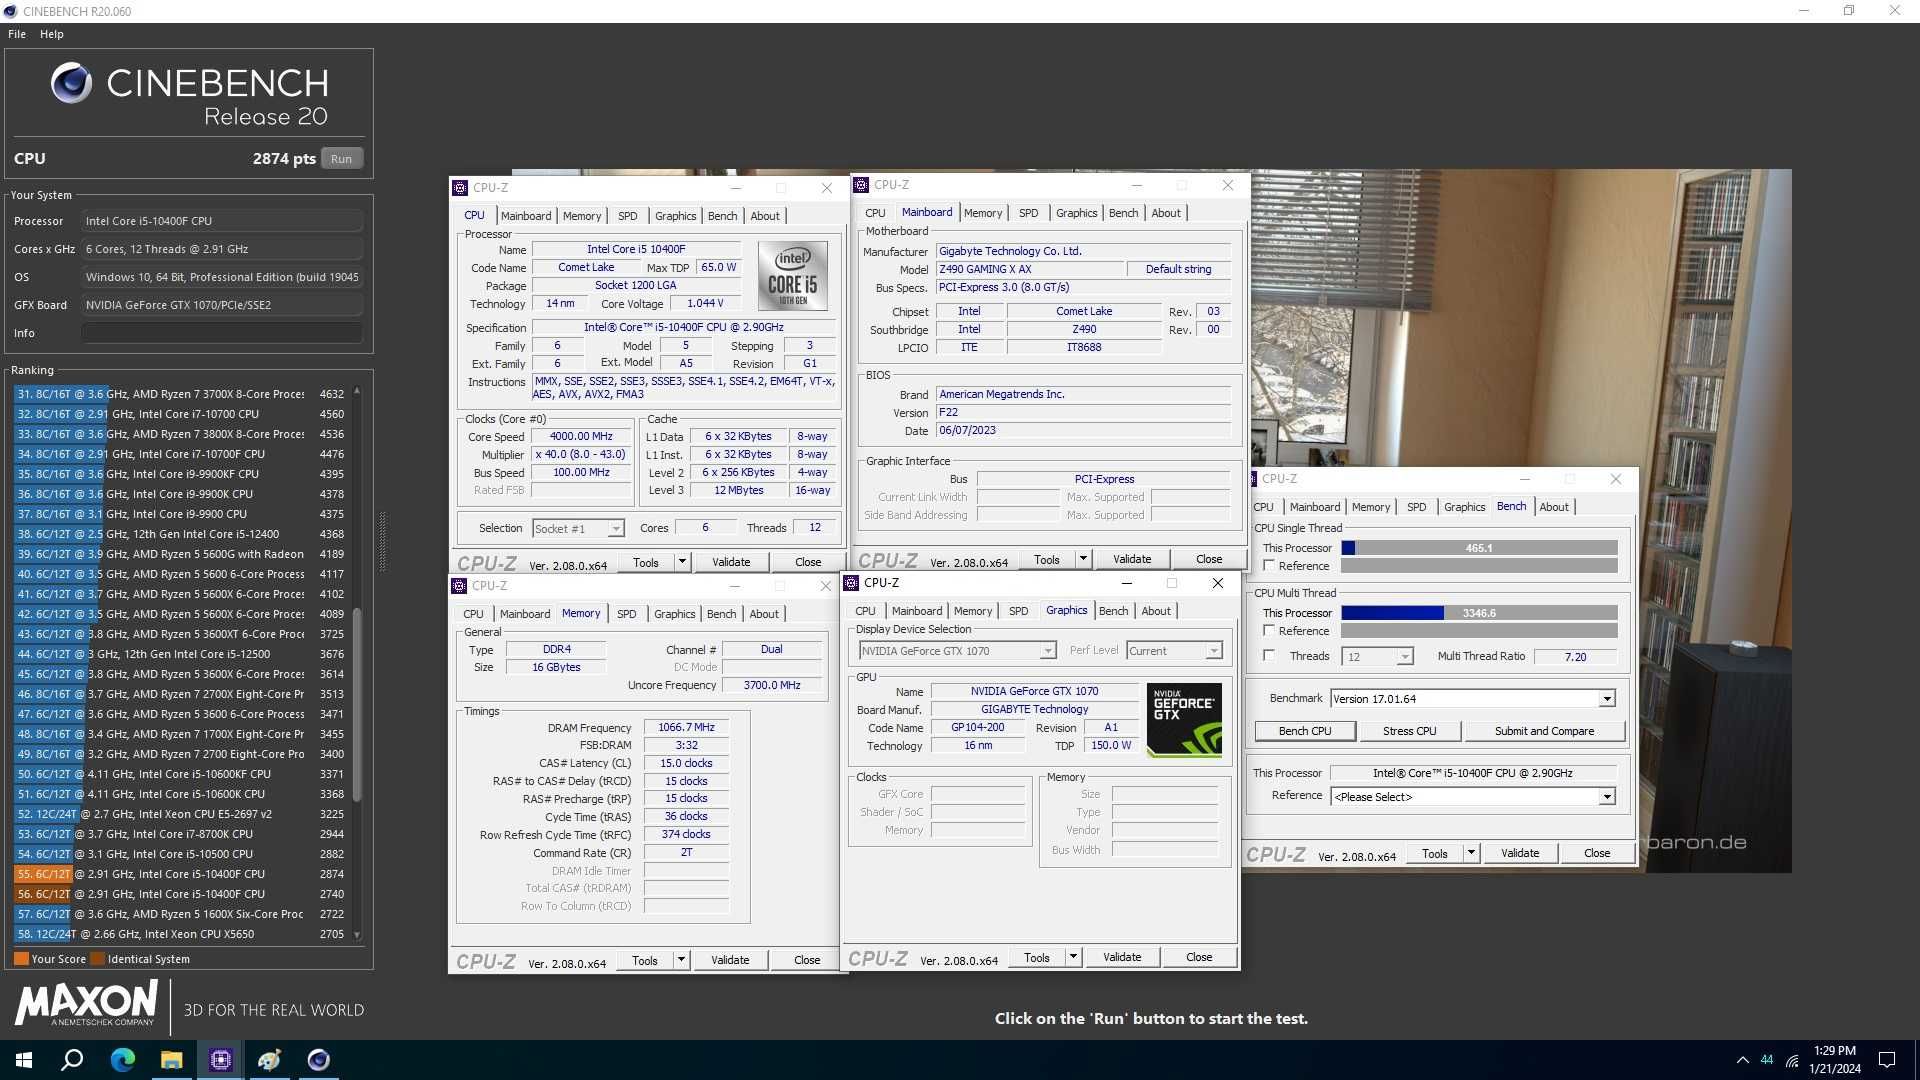Click the title-bar icon of the CPU-Z Graphics window

point(851,583)
